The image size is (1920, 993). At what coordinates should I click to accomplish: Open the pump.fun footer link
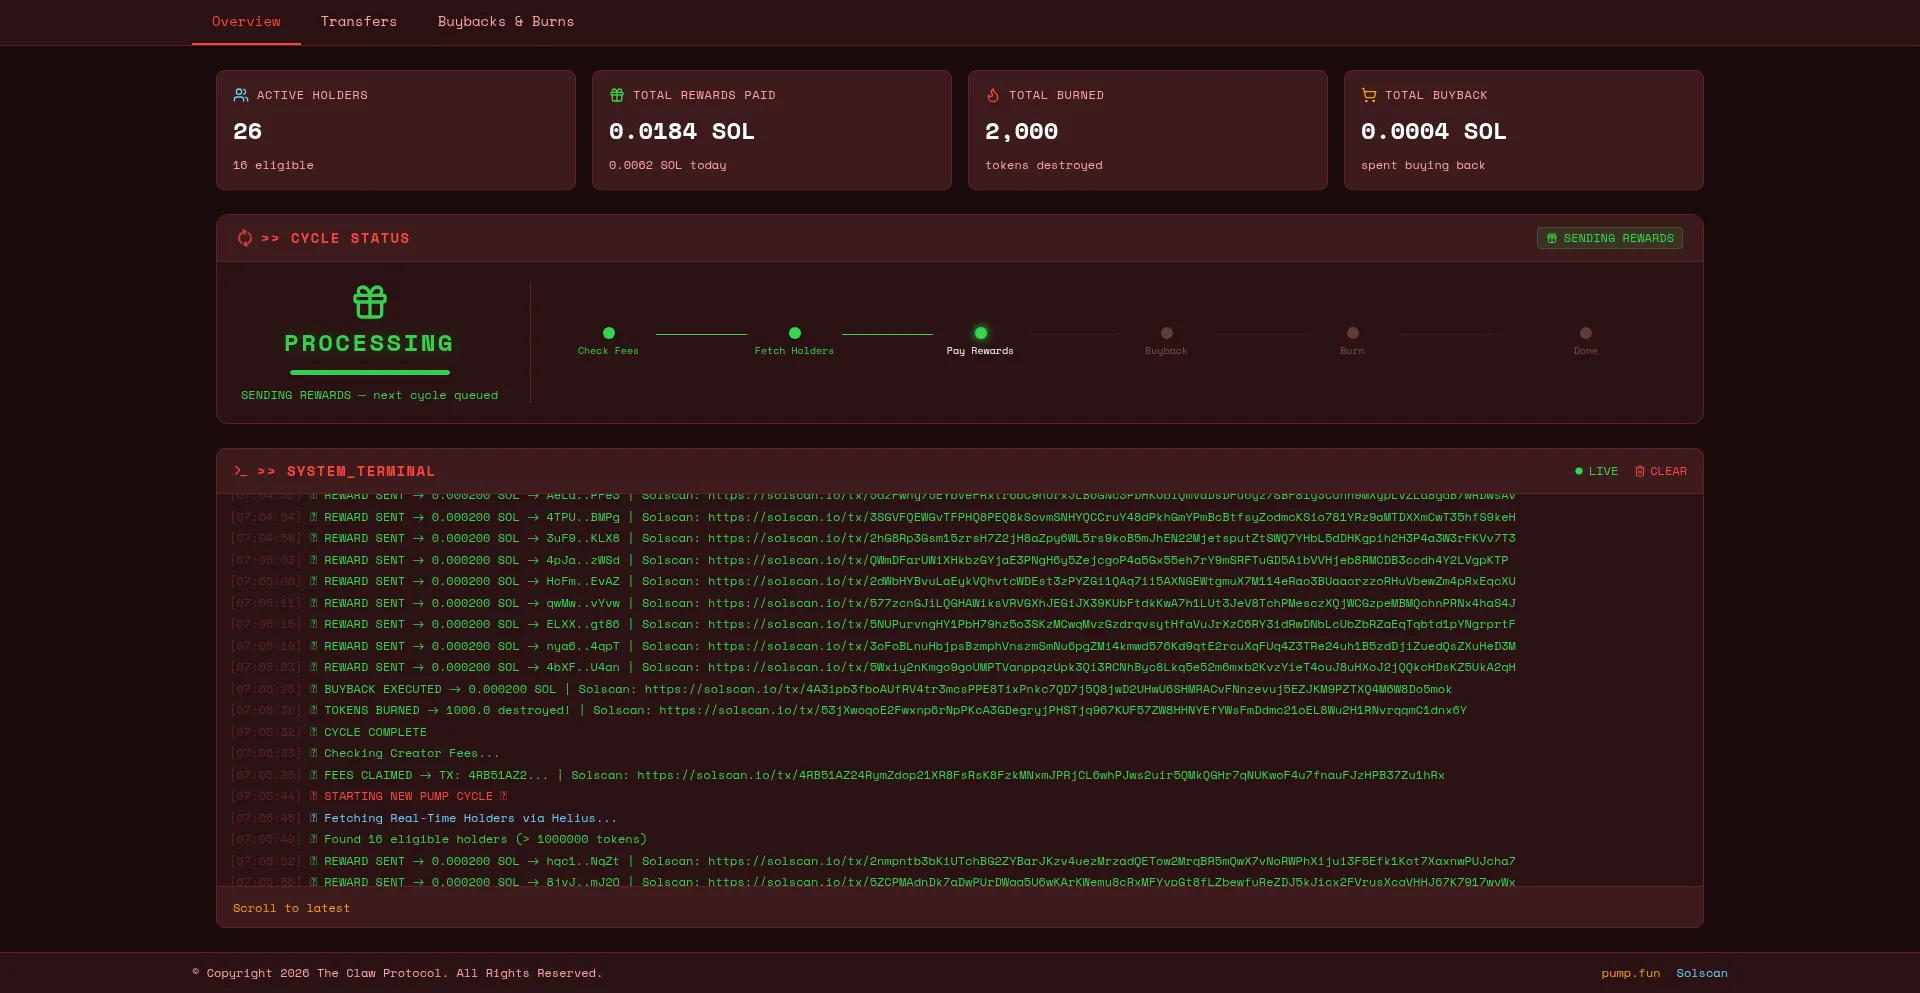coord(1630,973)
